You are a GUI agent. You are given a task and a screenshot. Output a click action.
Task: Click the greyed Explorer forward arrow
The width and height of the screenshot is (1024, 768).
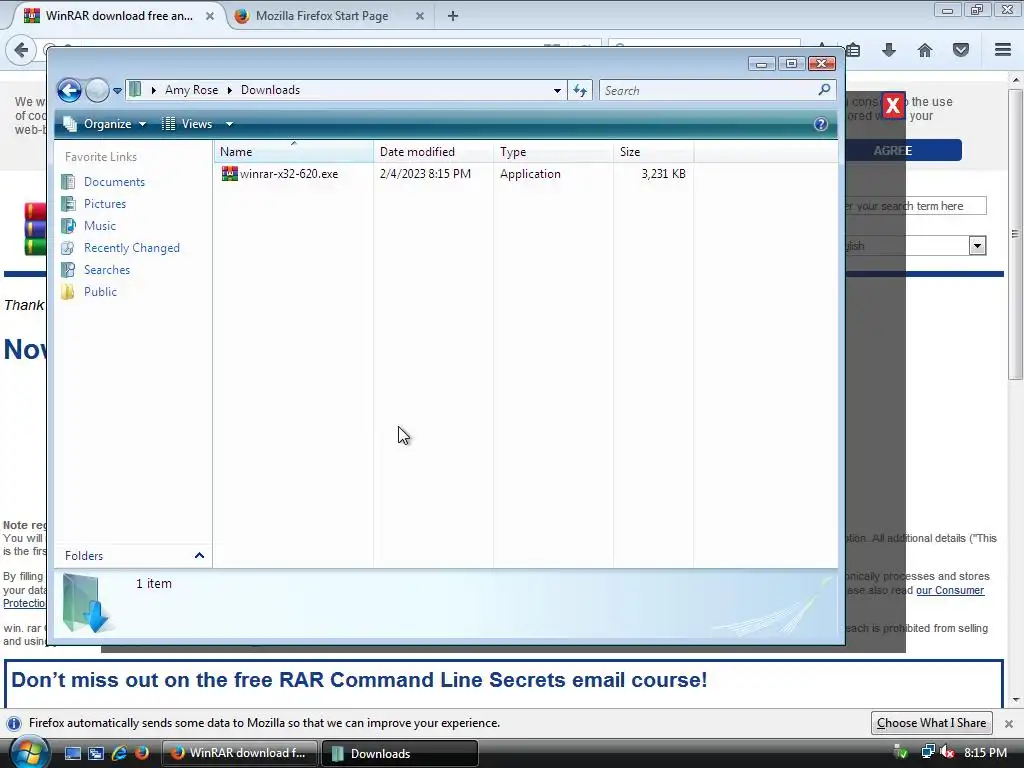point(97,90)
